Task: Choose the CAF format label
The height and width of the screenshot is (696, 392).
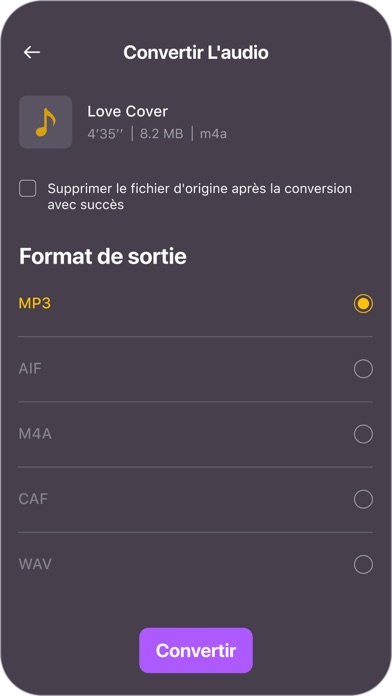Action: tap(33, 499)
